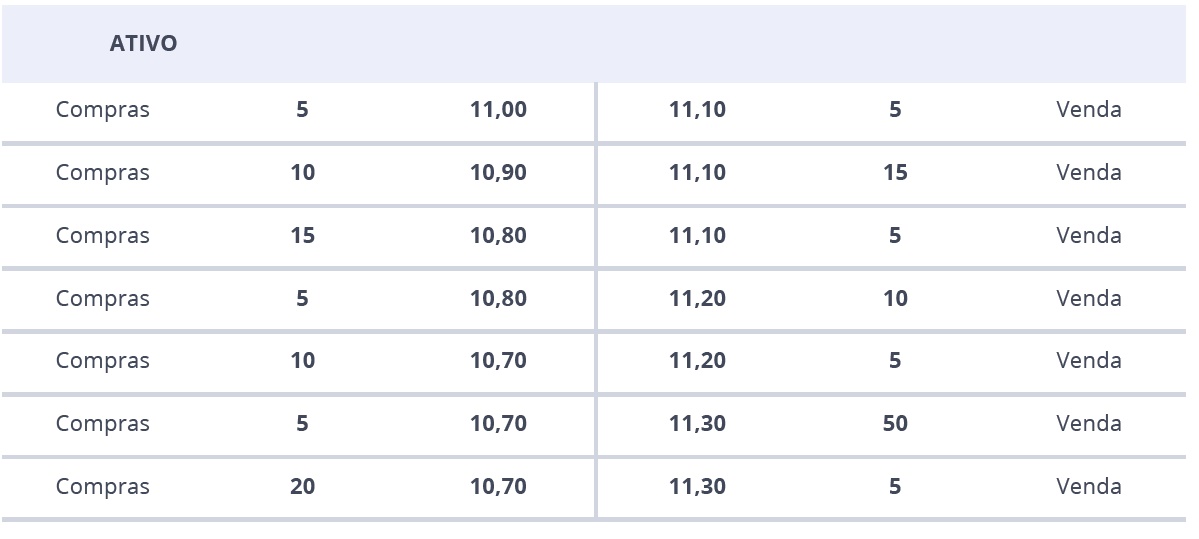Select the 10,90 buy price cell
Viewport: 1199px width, 539px height.
(x=498, y=172)
